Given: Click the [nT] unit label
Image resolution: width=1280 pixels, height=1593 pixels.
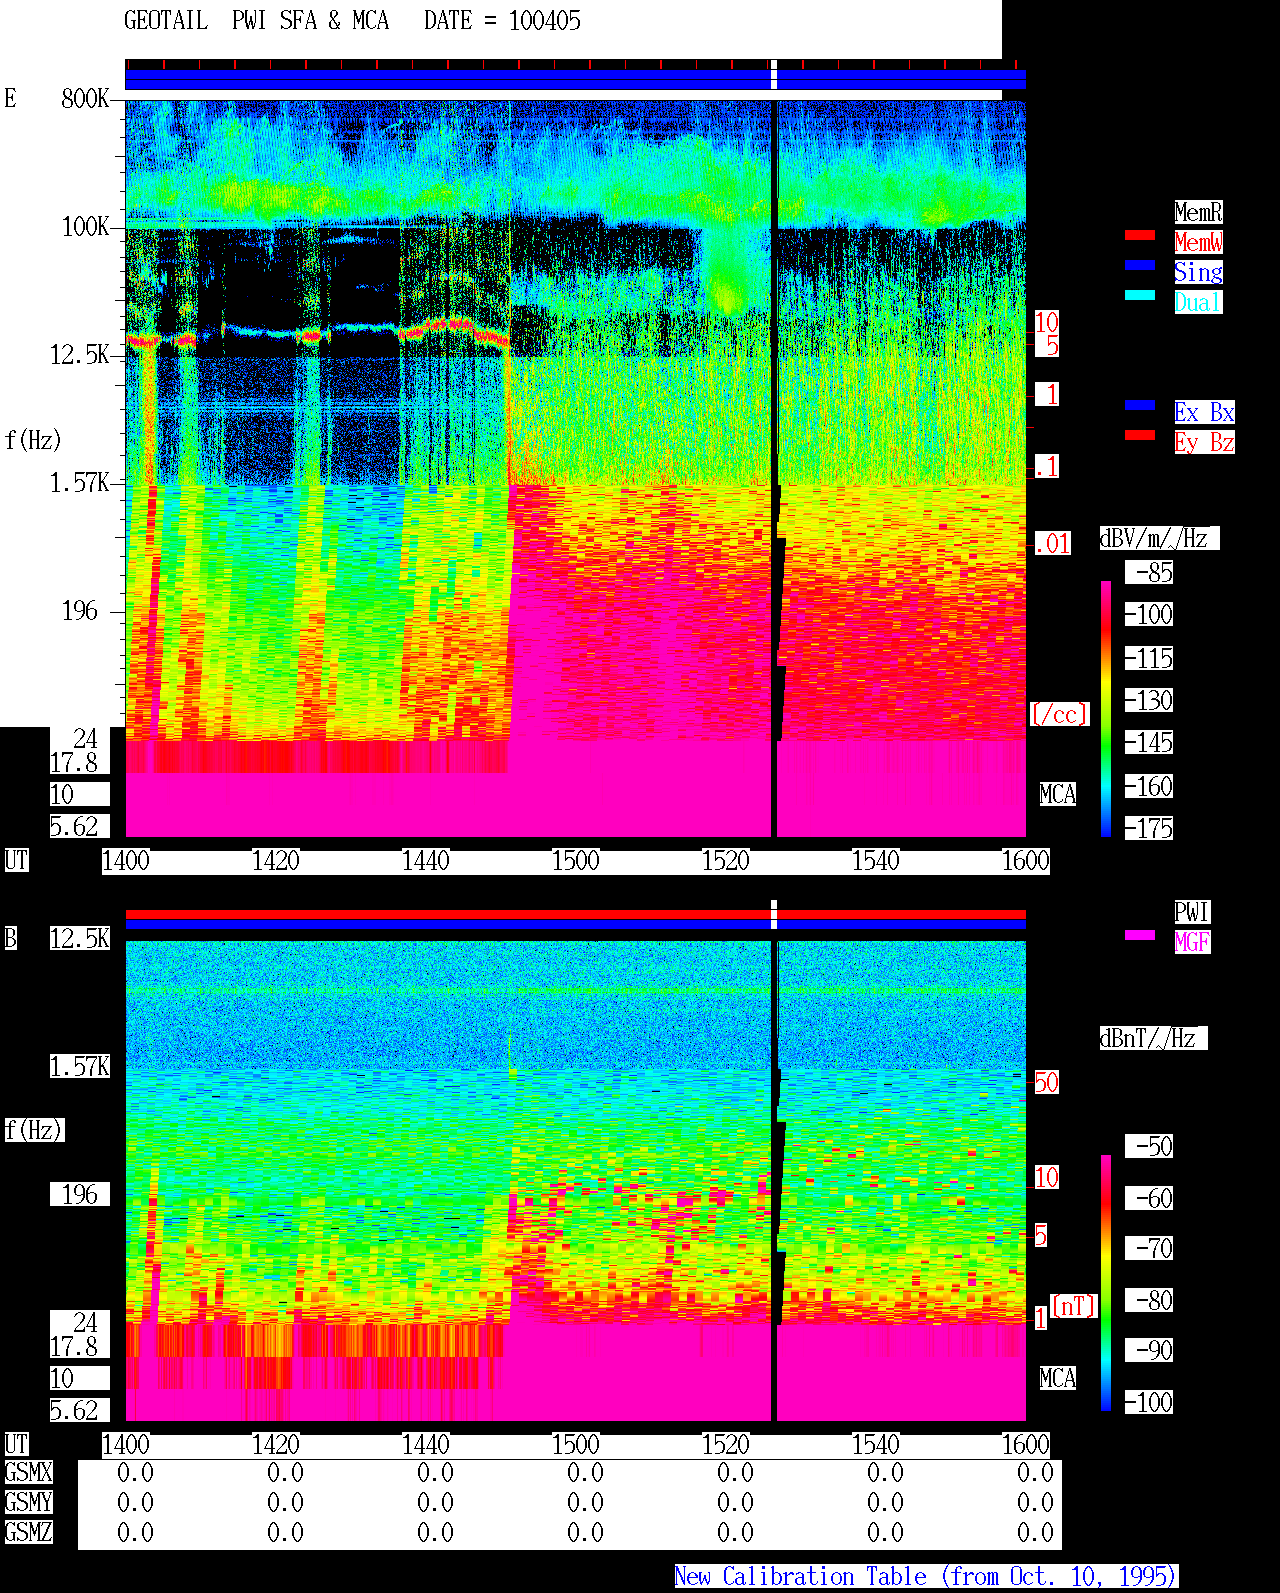Looking at the screenshot, I should tap(1074, 1306).
